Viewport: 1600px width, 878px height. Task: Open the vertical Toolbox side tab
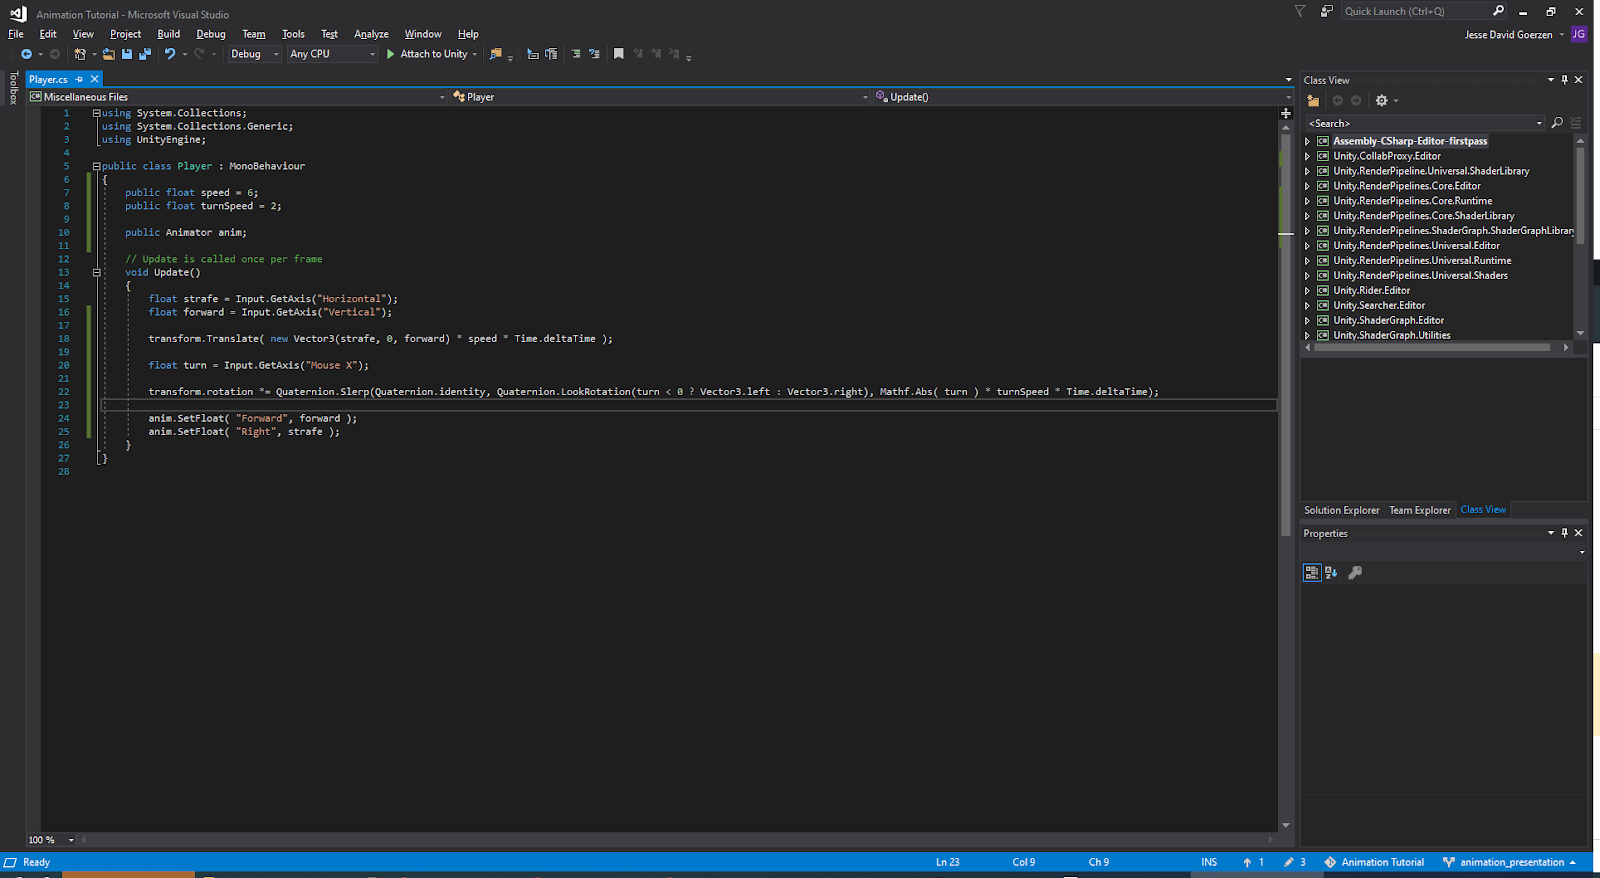tap(13, 88)
